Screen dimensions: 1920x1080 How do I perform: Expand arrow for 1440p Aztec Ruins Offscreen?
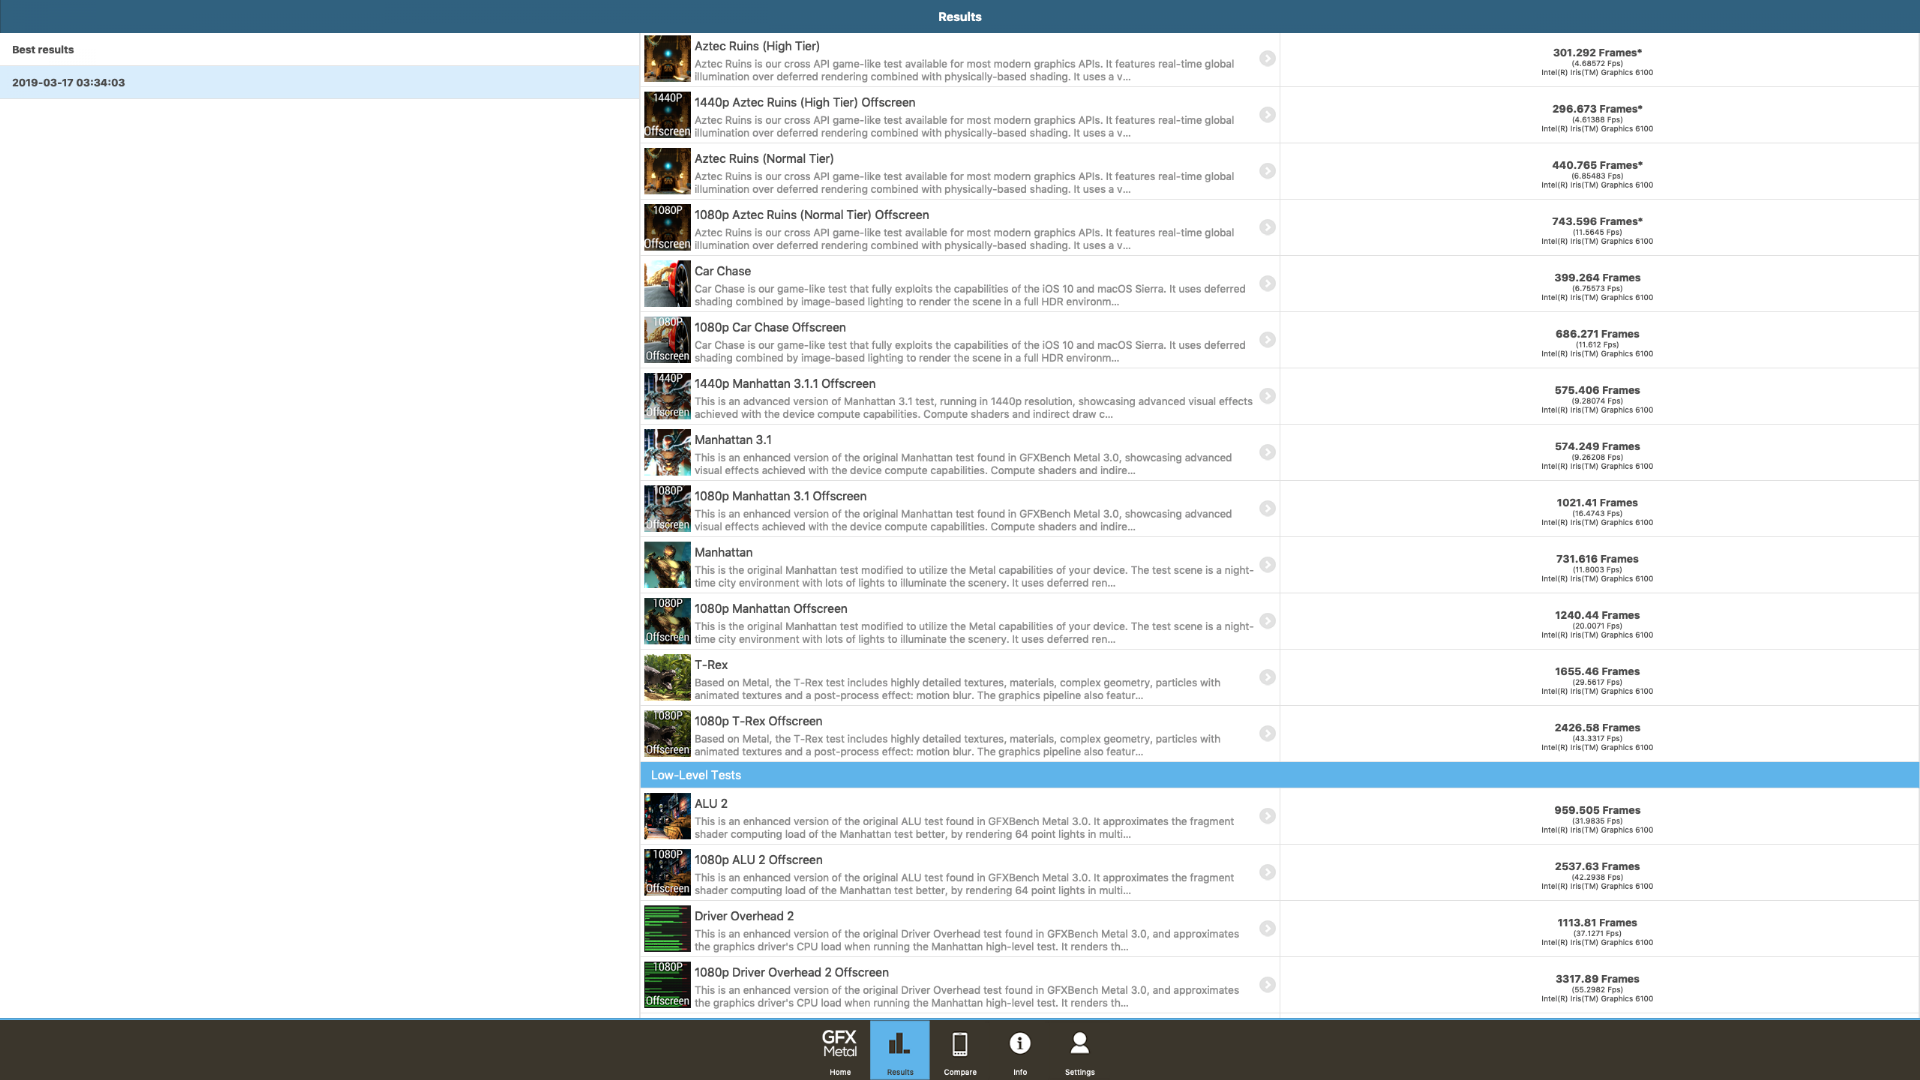(x=1267, y=115)
